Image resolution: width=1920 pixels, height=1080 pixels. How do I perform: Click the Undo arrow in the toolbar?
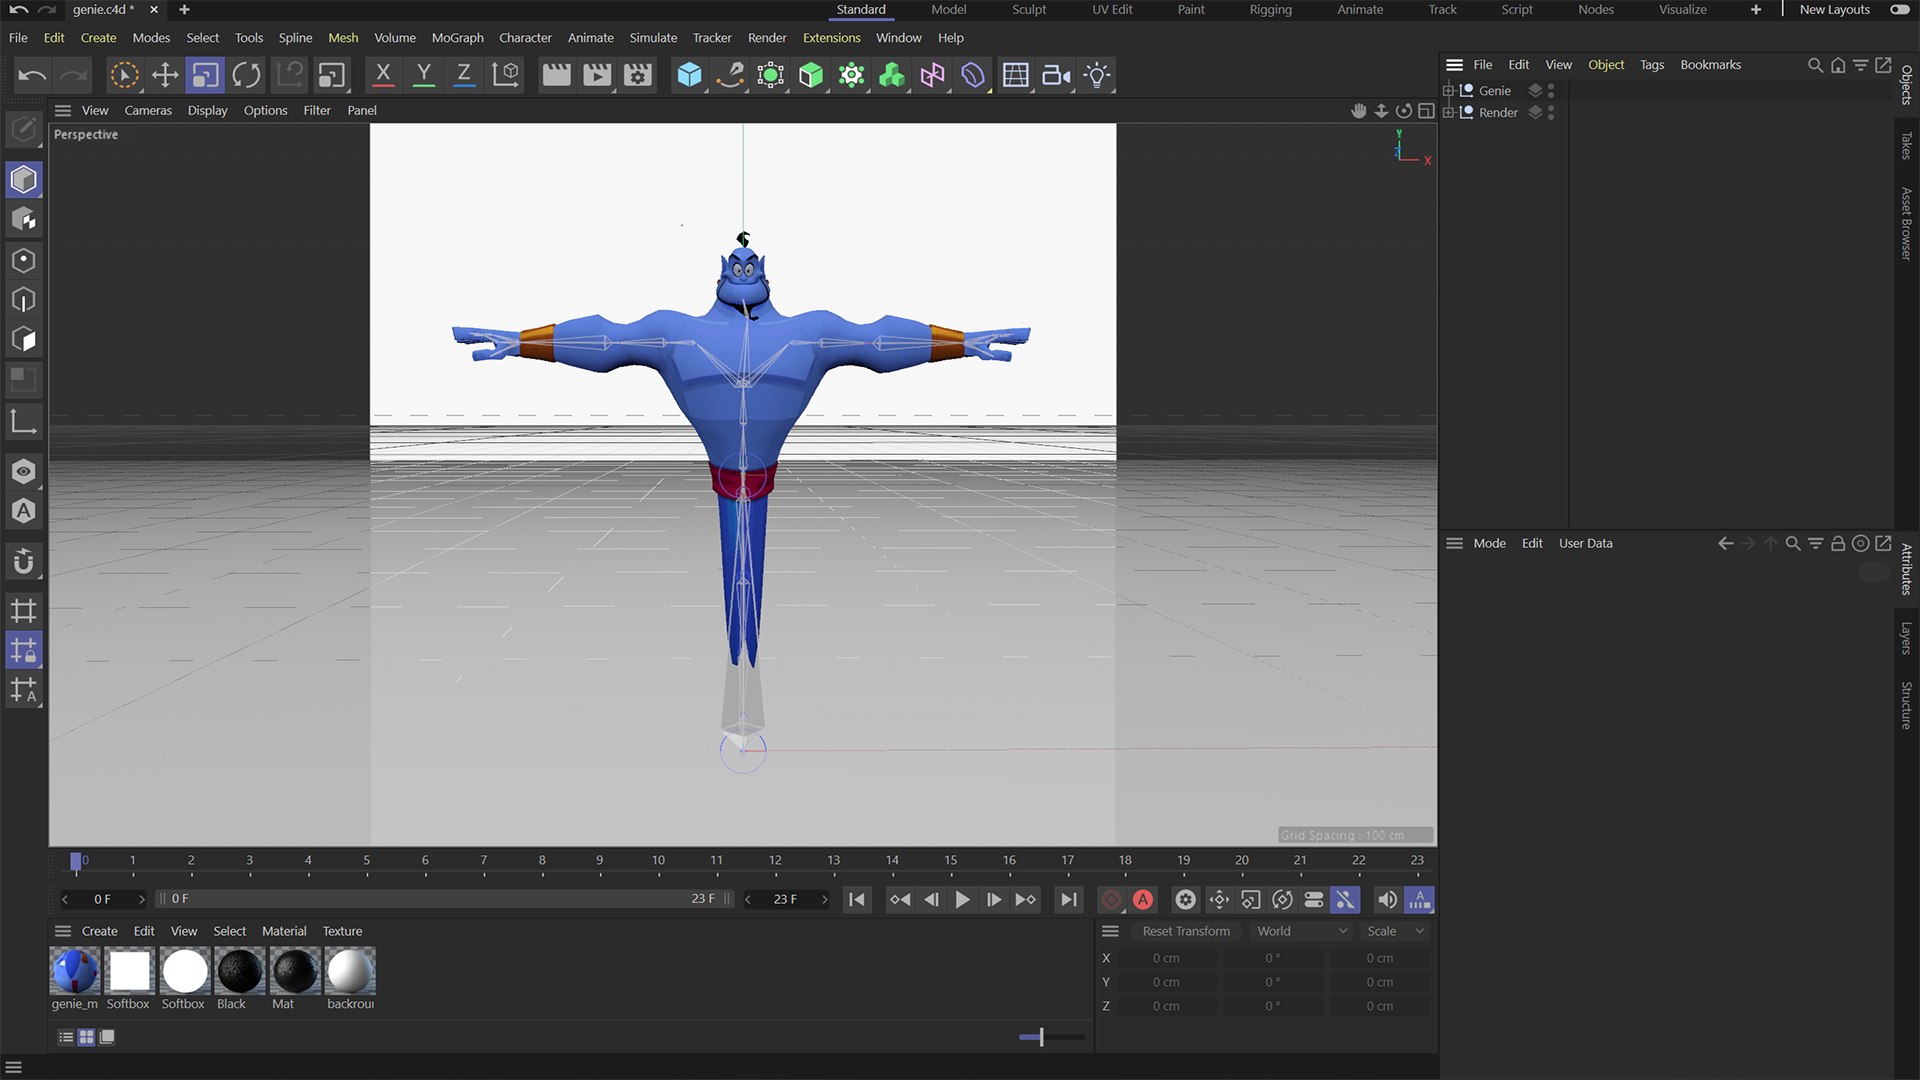click(32, 75)
